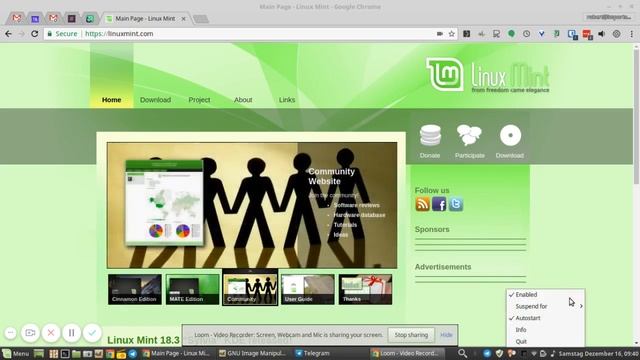Bookmark this page with the star icon
This screenshot has height=360, width=640.
click(451, 34)
